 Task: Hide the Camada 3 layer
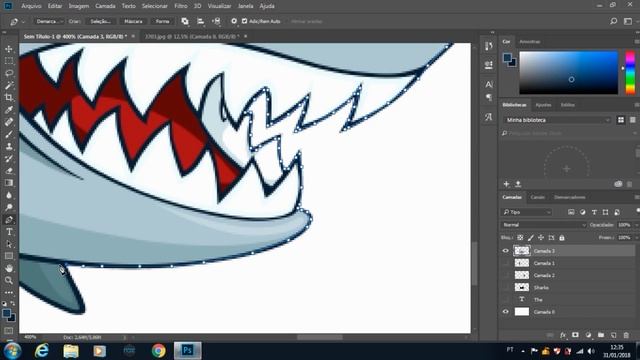point(506,251)
